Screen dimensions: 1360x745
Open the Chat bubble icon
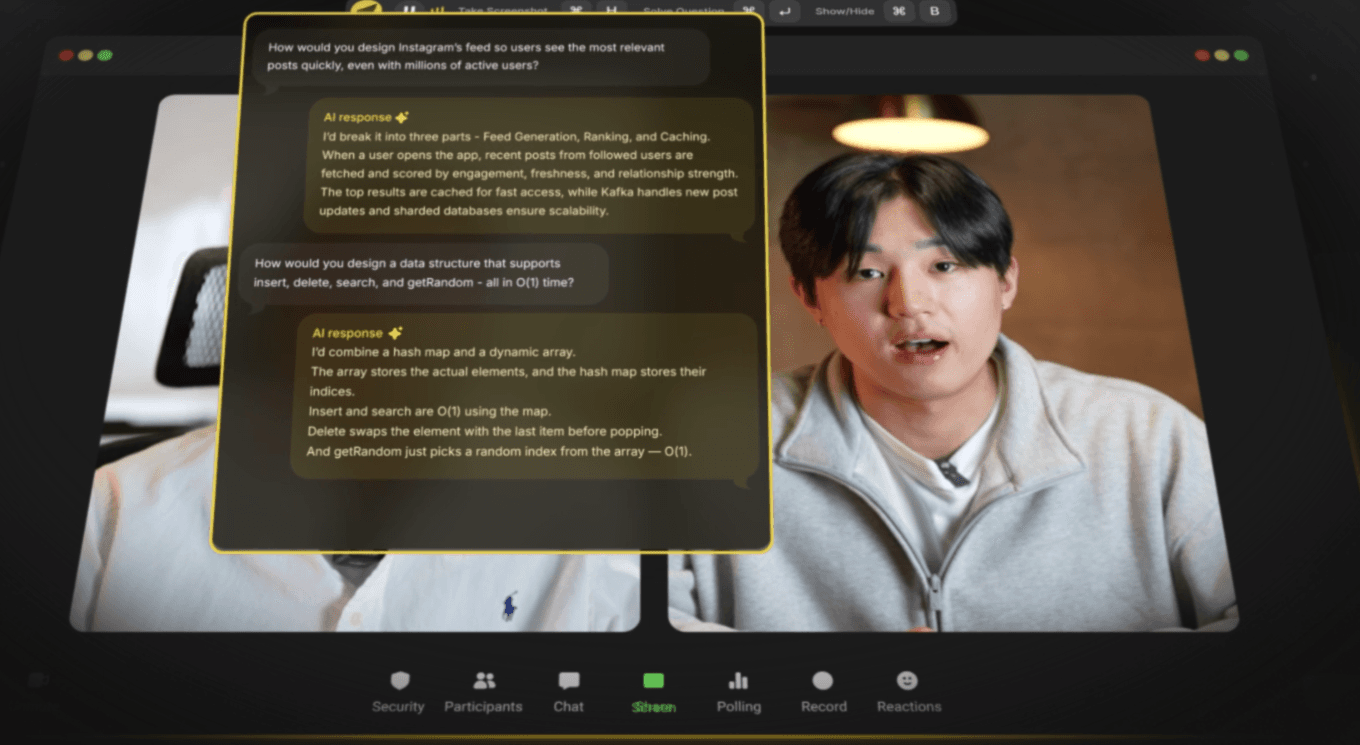pos(569,681)
